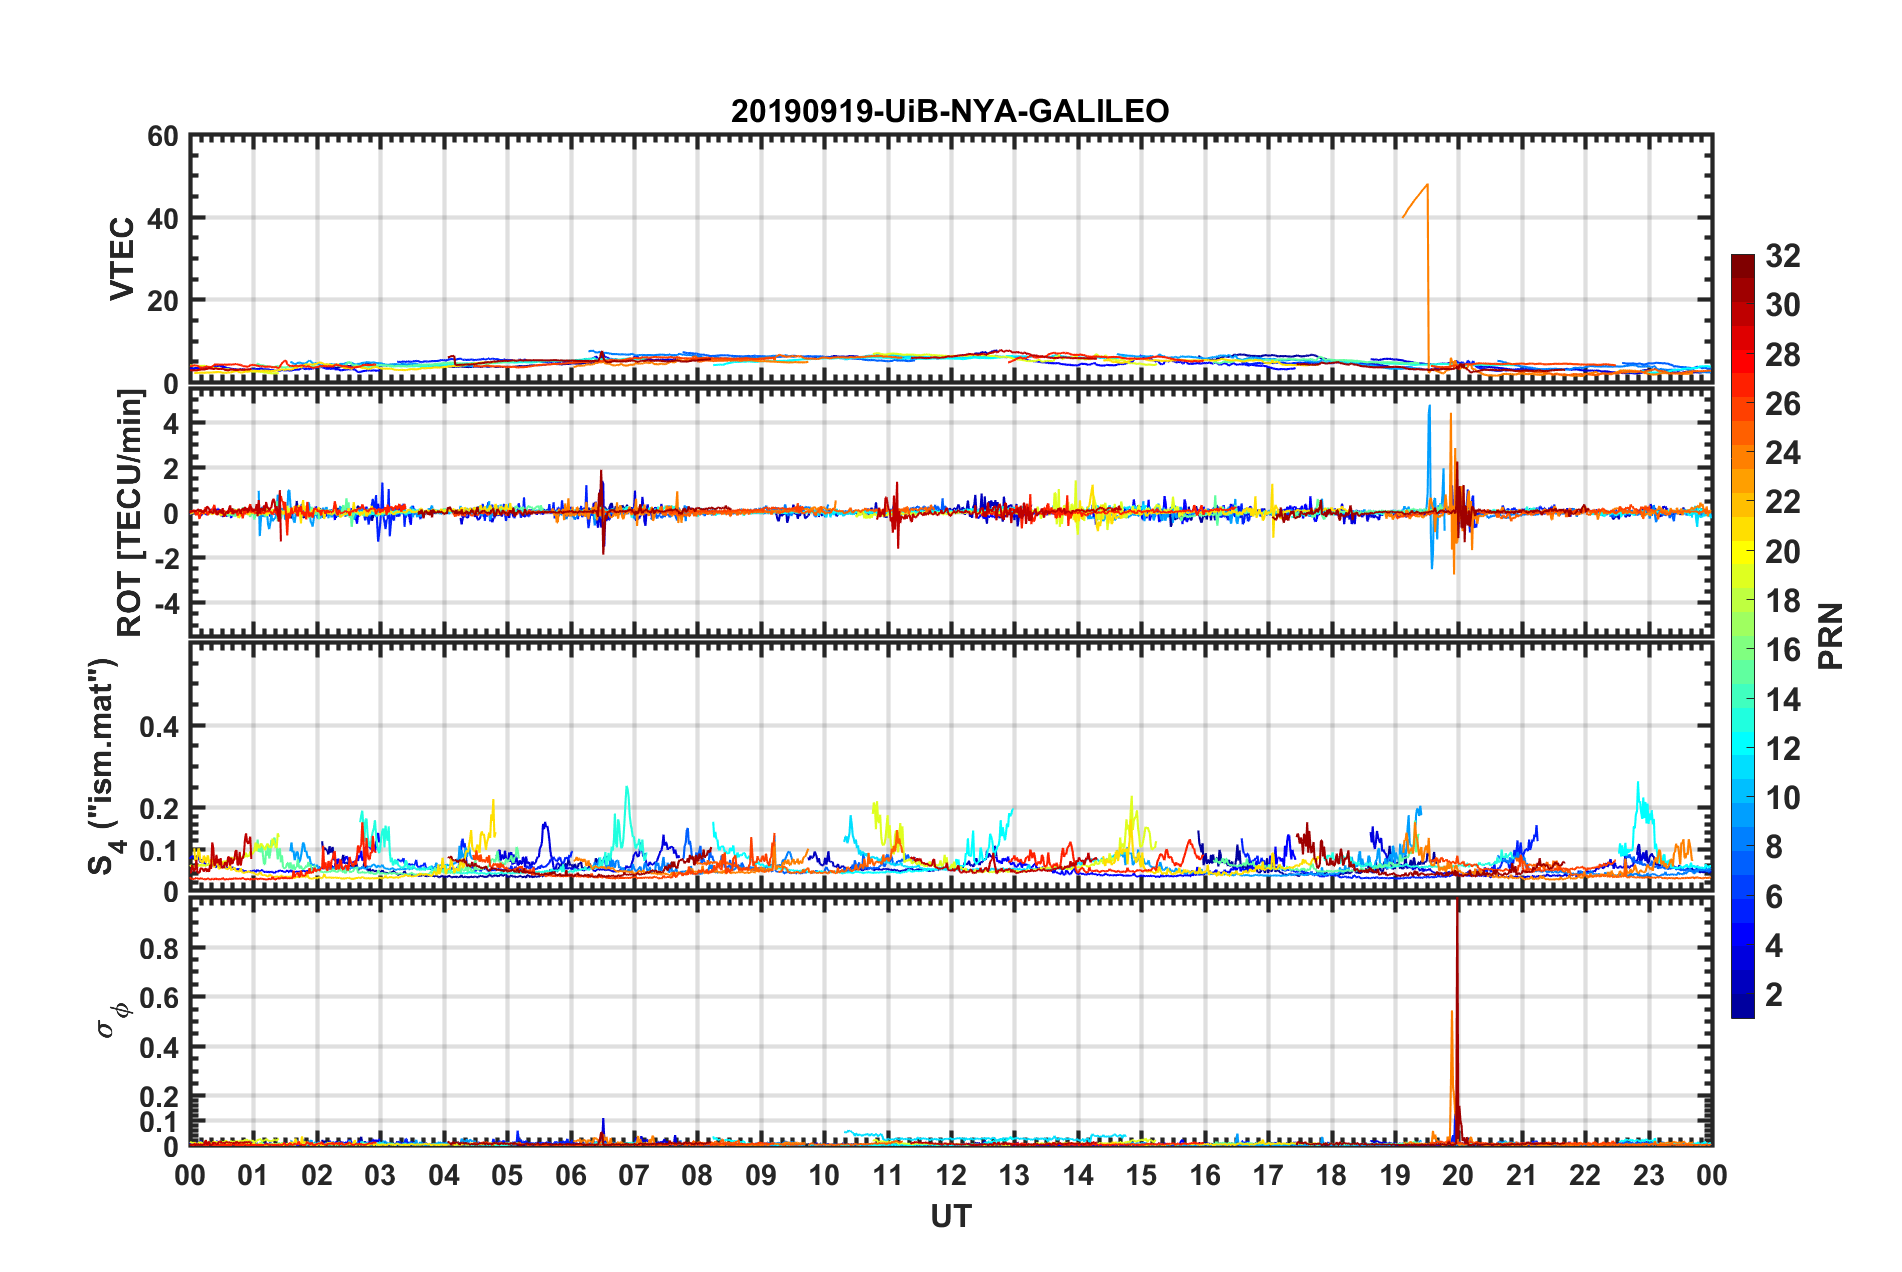Click the 4 label on the PRN colorbar

(1774, 946)
